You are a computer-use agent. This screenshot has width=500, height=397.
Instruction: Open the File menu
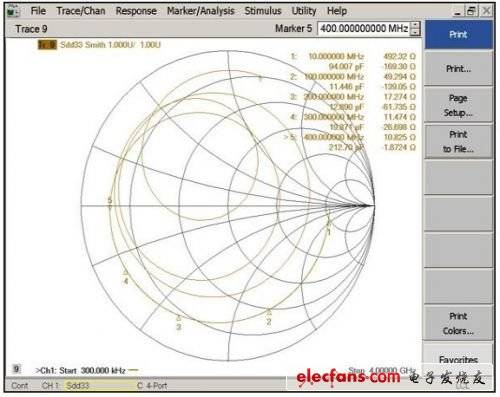pyautogui.click(x=38, y=11)
